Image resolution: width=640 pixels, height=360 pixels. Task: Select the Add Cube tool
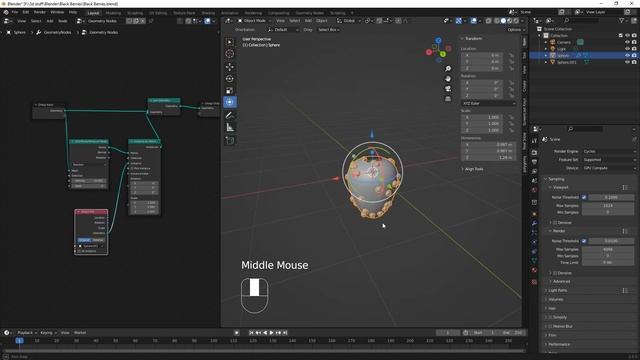click(x=230, y=140)
